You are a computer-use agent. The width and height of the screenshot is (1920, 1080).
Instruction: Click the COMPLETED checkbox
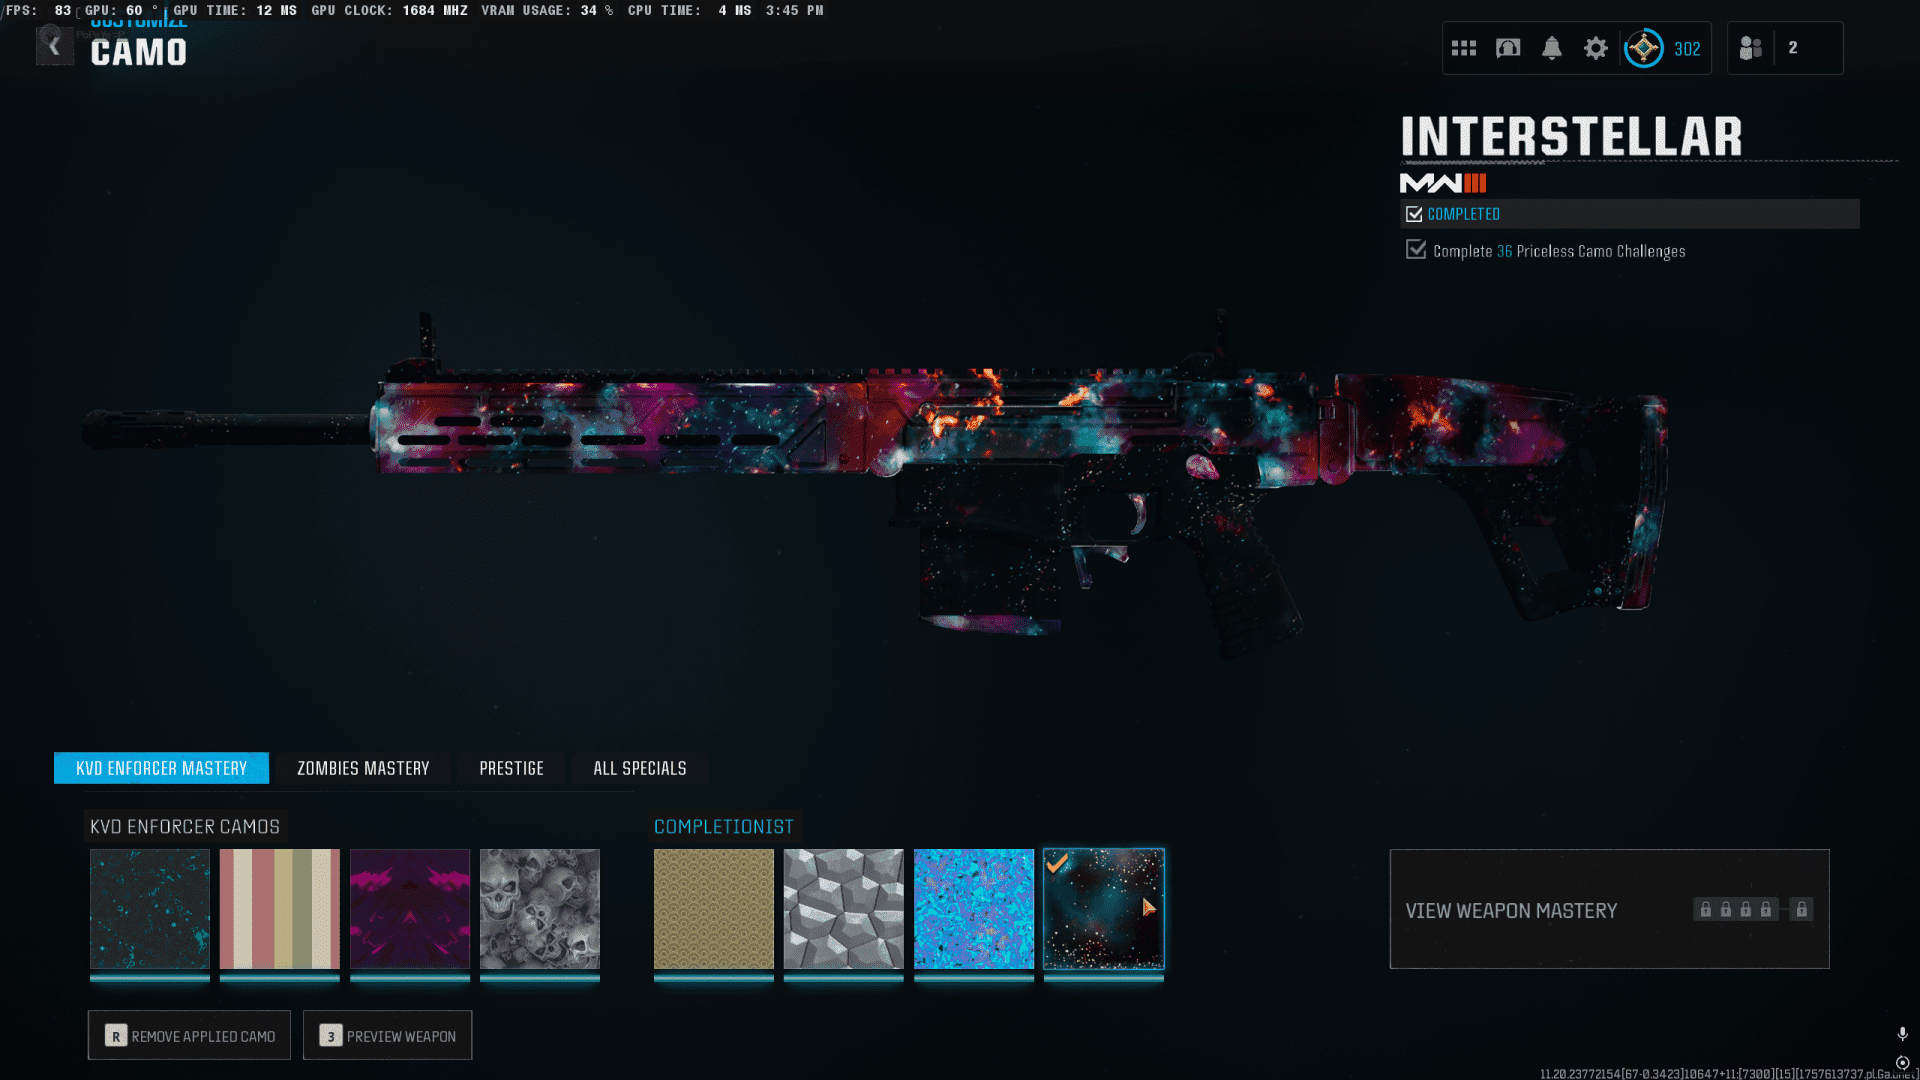coord(1414,214)
